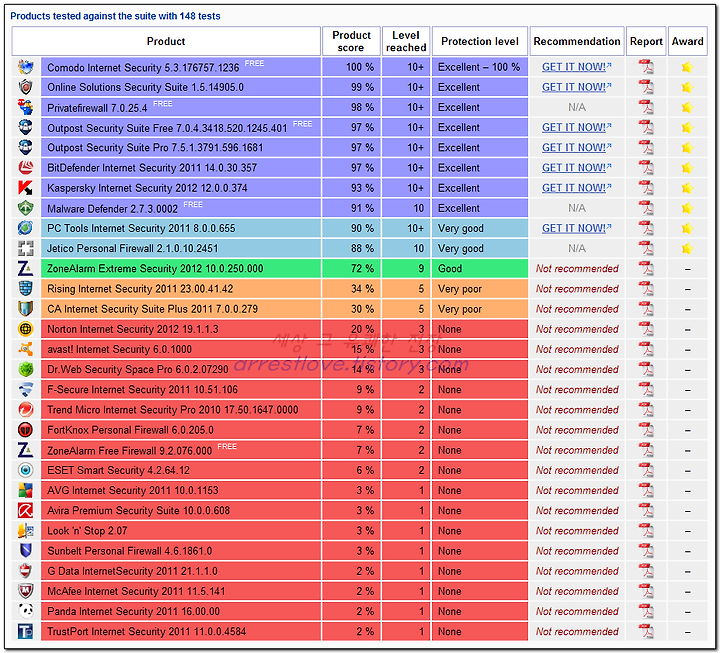Click the avast! Internet Security logo icon
720x653 pixels.
click(x=26, y=349)
